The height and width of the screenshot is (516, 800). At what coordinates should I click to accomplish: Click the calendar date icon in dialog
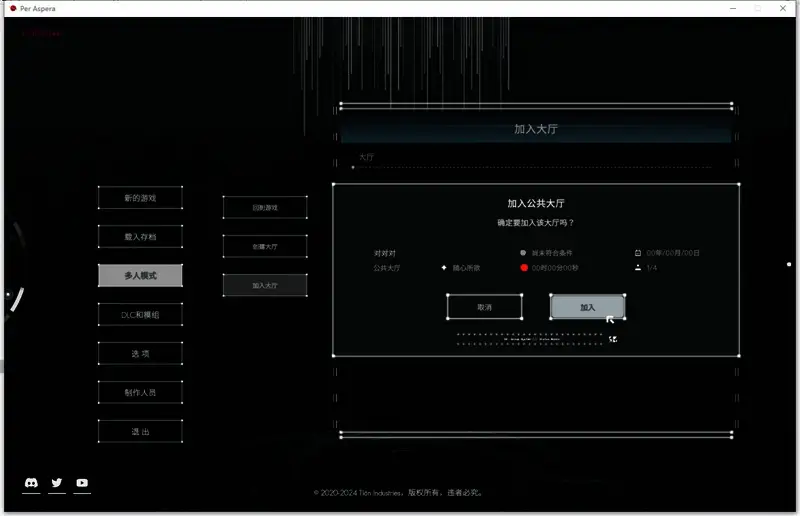coord(638,253)
